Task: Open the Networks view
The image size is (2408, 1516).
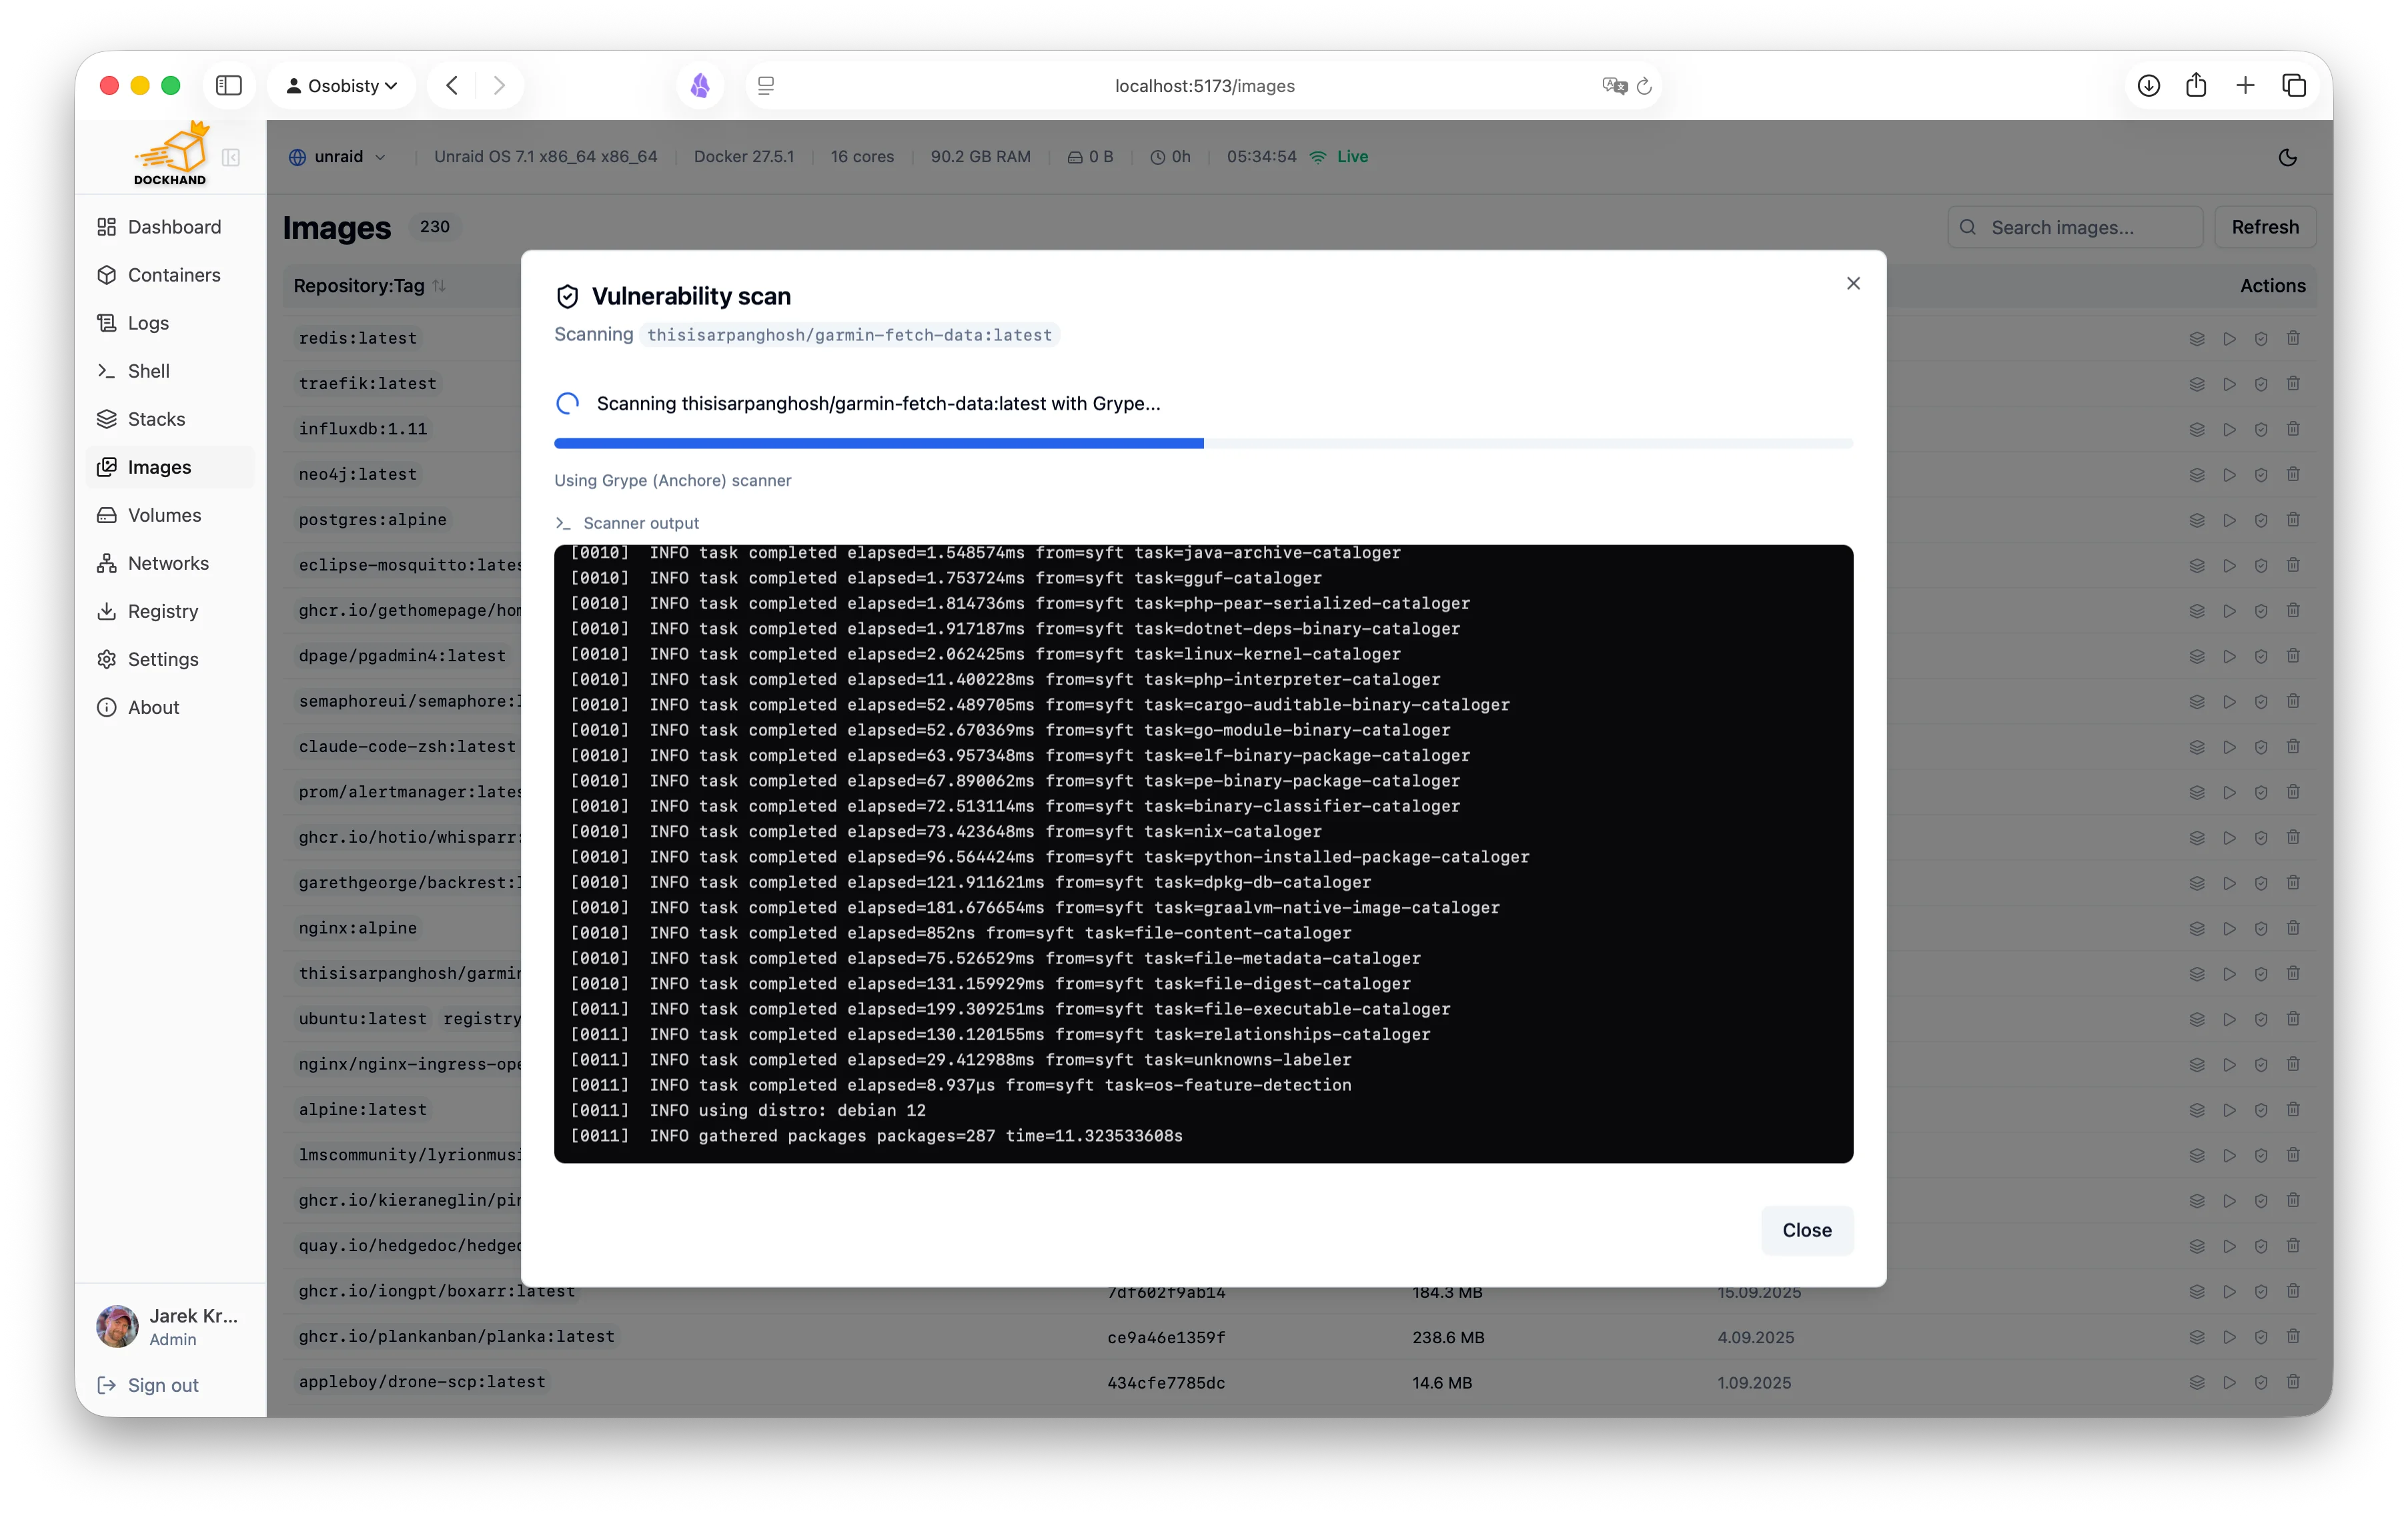Action: [x=168, y=563]
